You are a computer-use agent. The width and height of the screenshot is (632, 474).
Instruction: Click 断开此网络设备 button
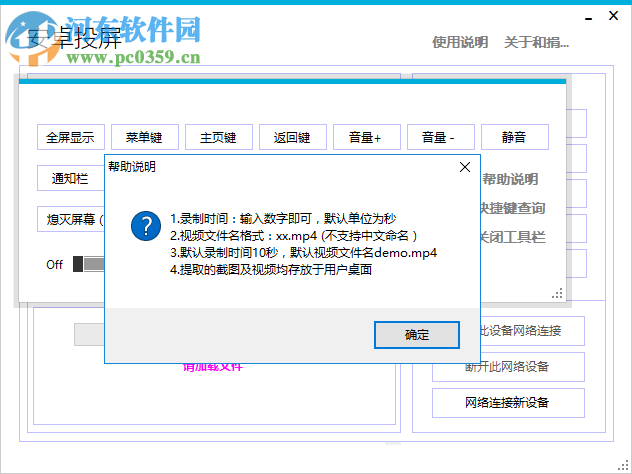[508, 367]
